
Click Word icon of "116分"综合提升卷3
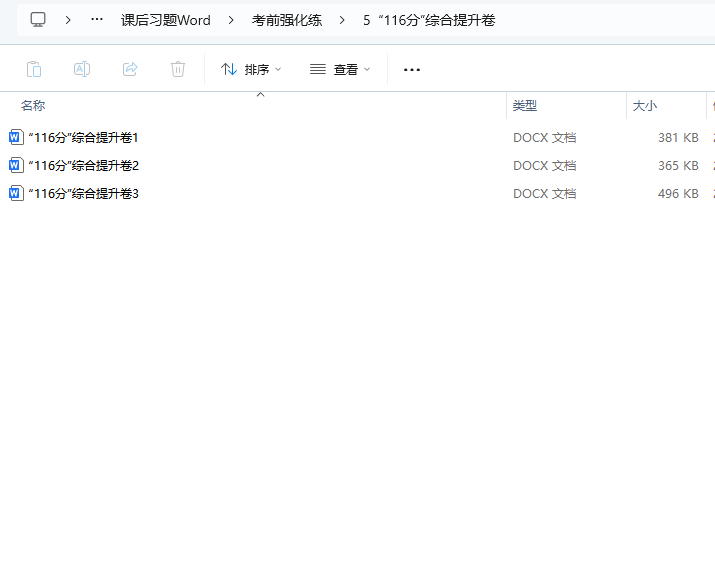coord(16,193)
